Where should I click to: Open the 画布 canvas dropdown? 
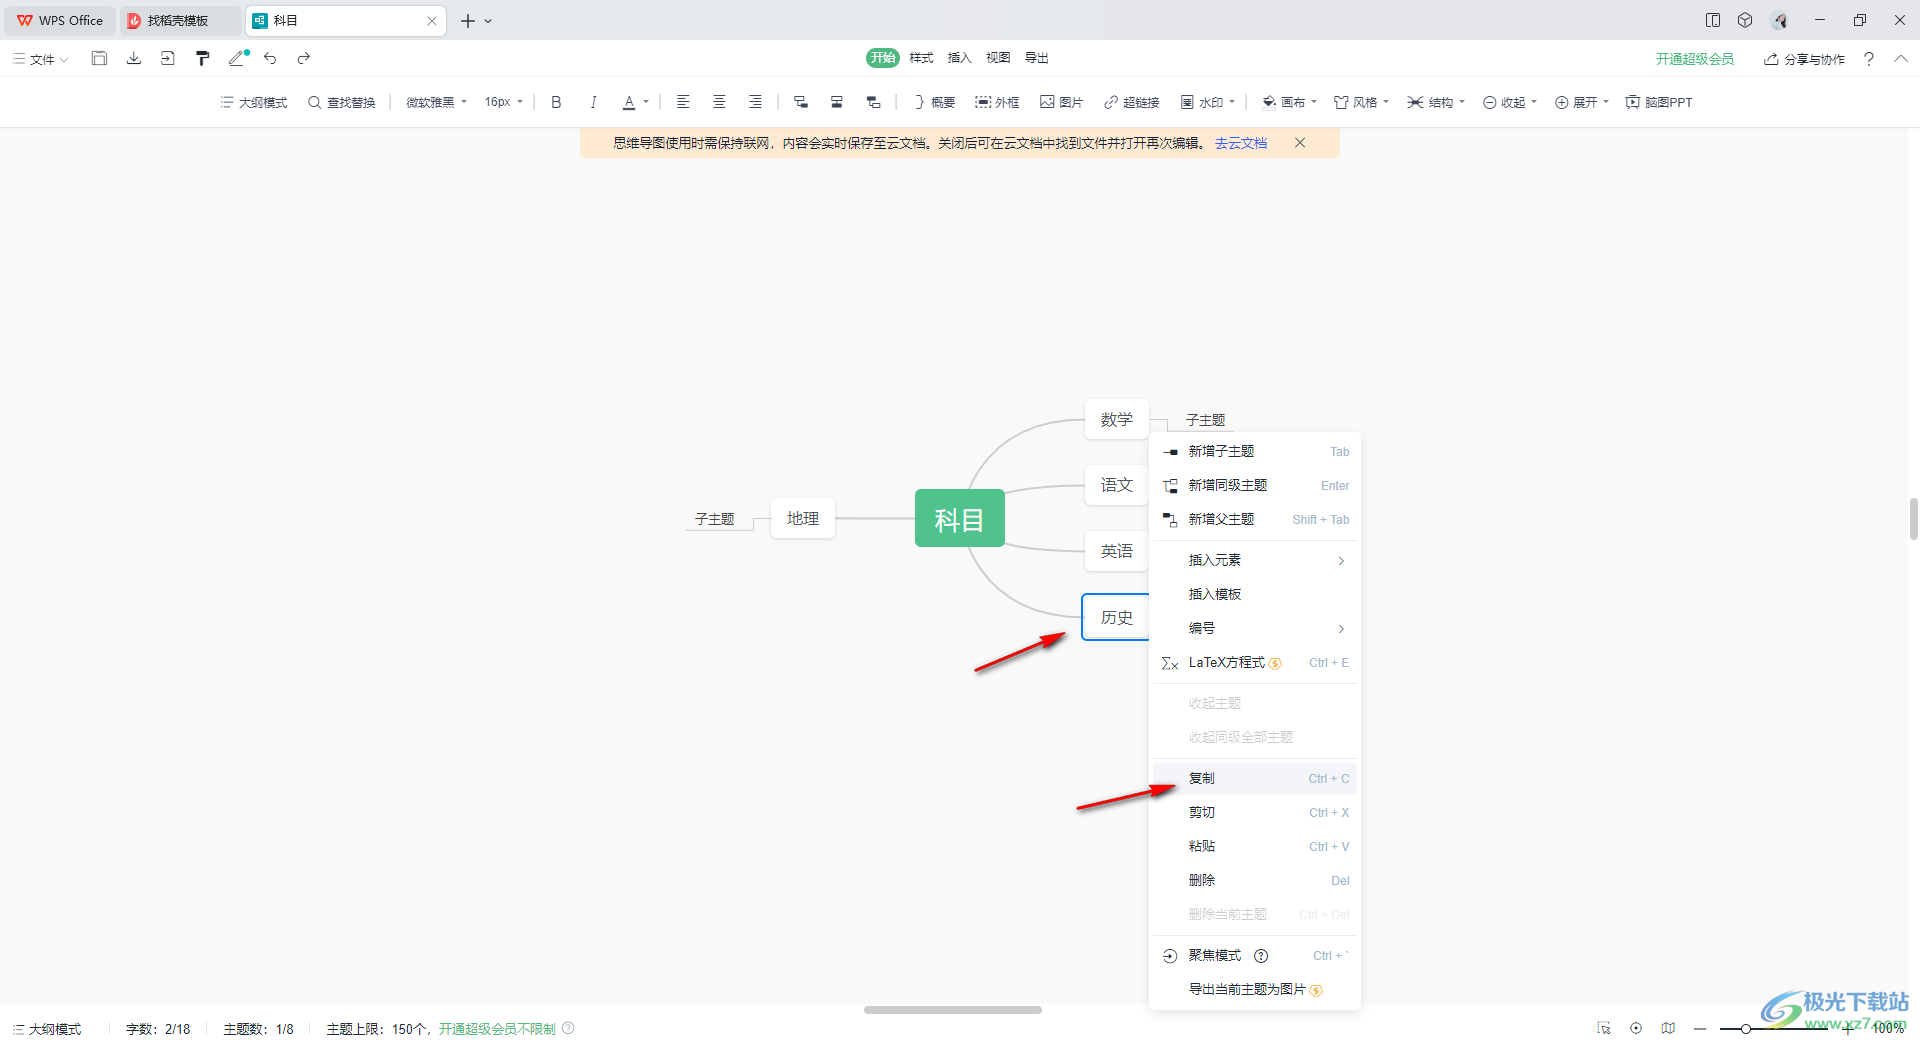pyautogui.click(x=1290, y=102)
